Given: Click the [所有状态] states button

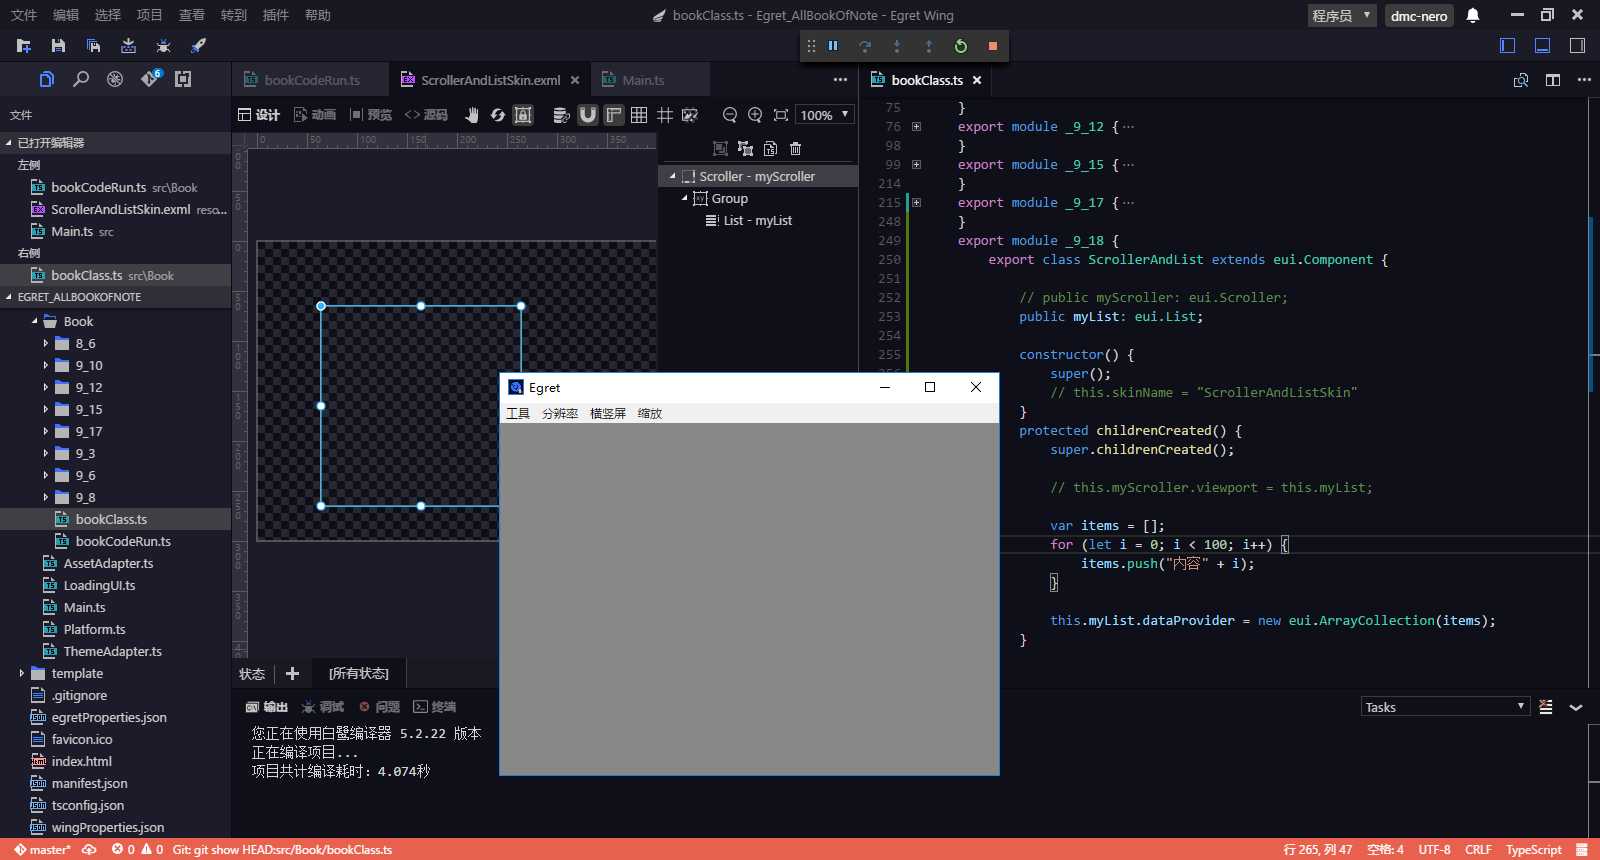Looking at the screenshot, I should tap(359, 674).
